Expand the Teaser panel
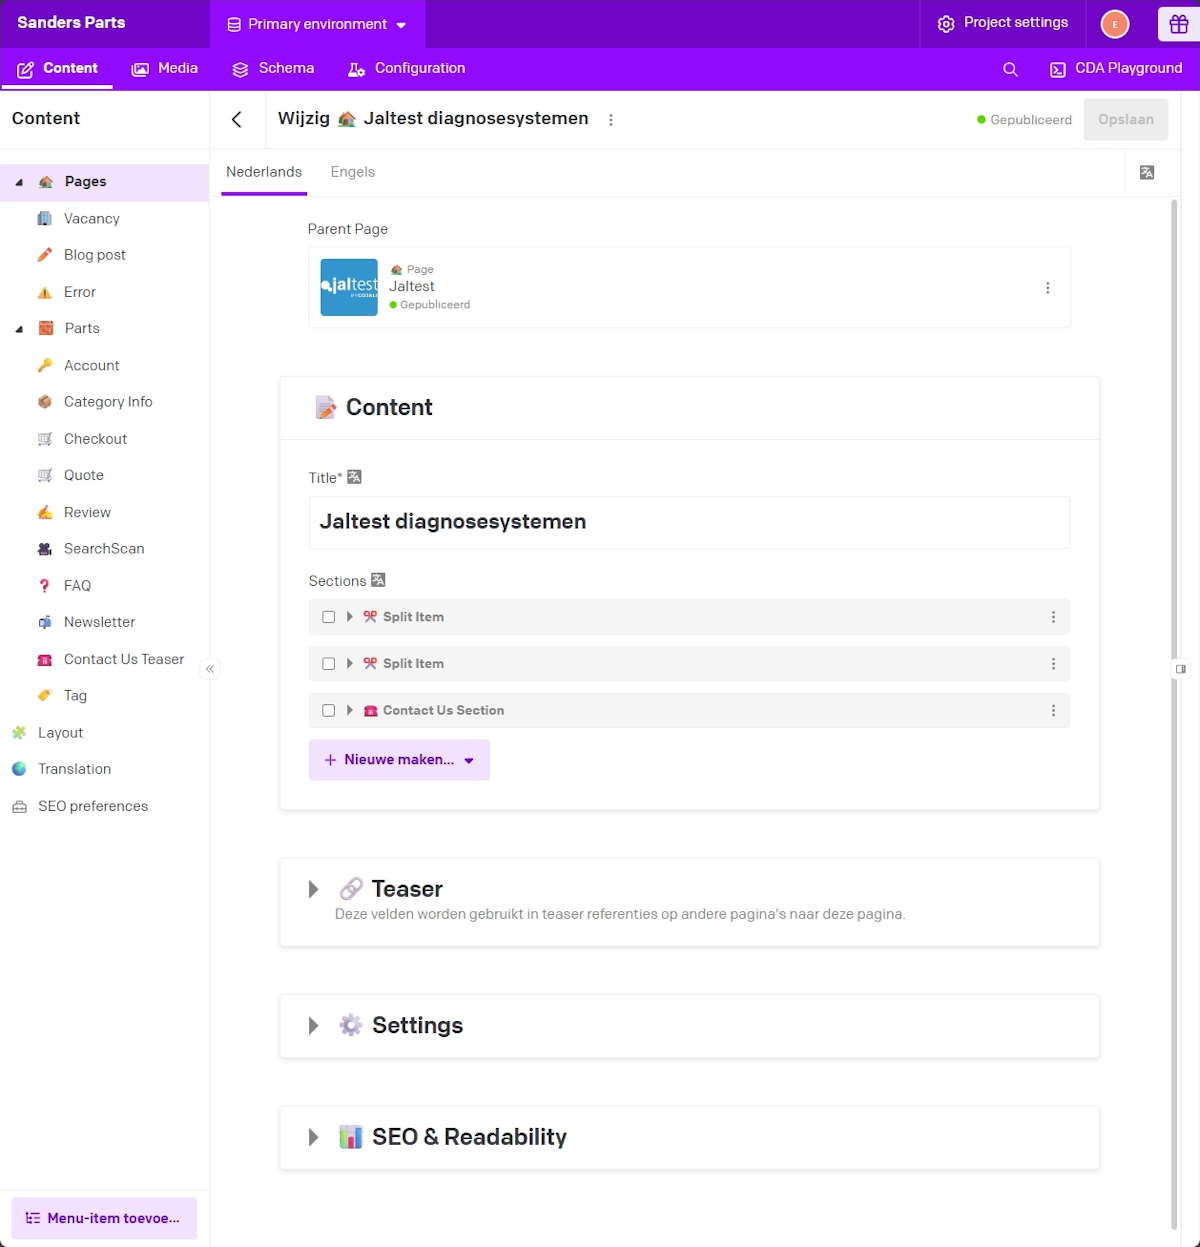 click(314, 889)
